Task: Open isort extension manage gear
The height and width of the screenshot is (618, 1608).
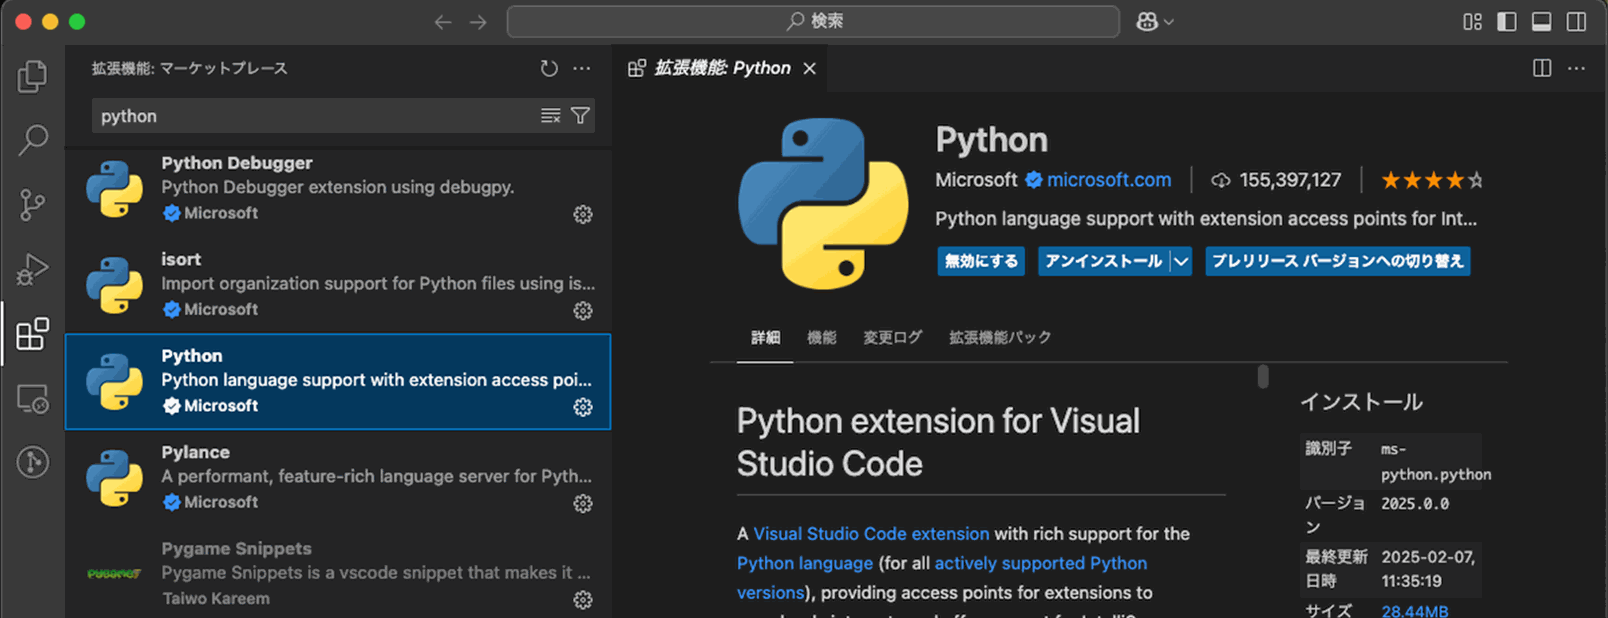Action: 583,311
